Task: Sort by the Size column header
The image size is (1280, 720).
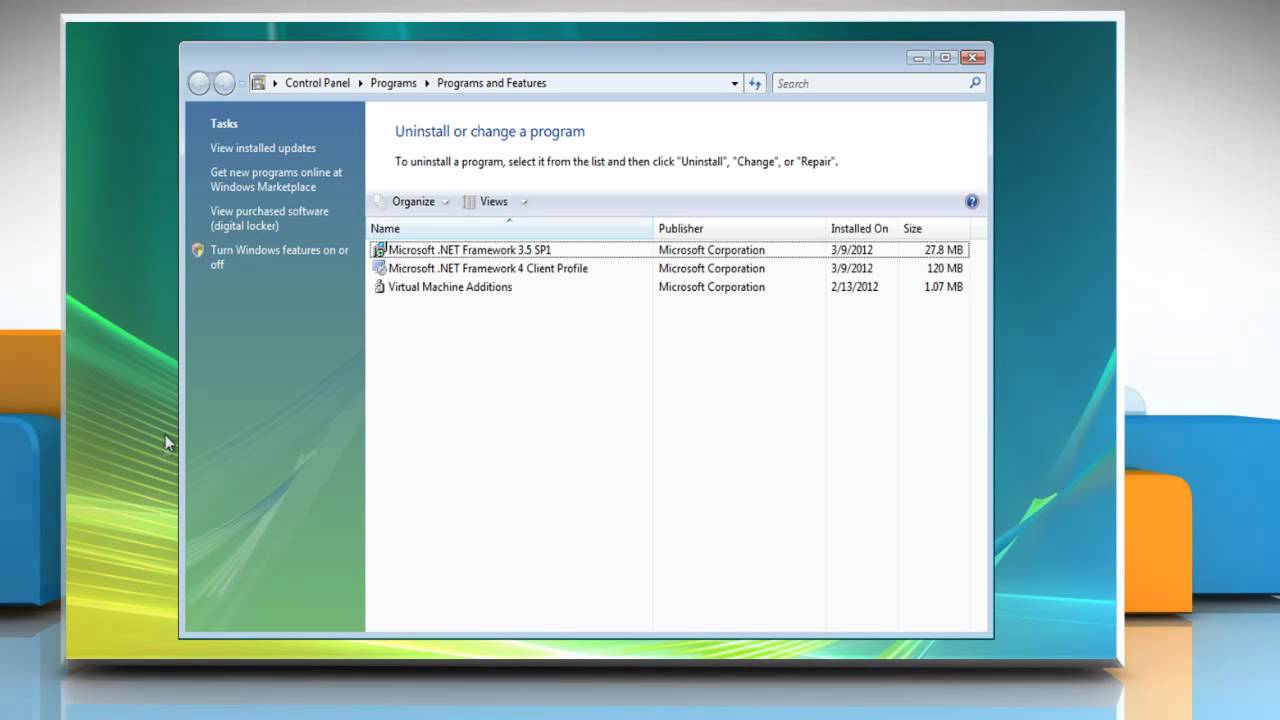Action: click(934, 229)
